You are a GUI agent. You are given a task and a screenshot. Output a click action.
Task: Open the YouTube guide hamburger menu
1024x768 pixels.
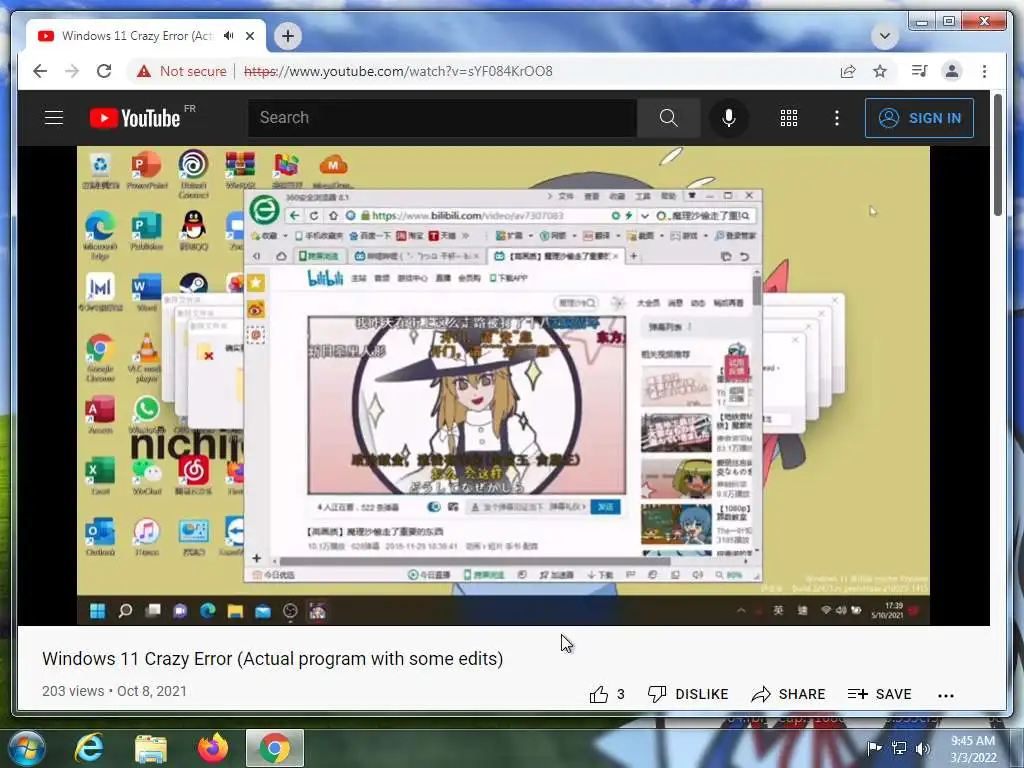coord(54,118)
